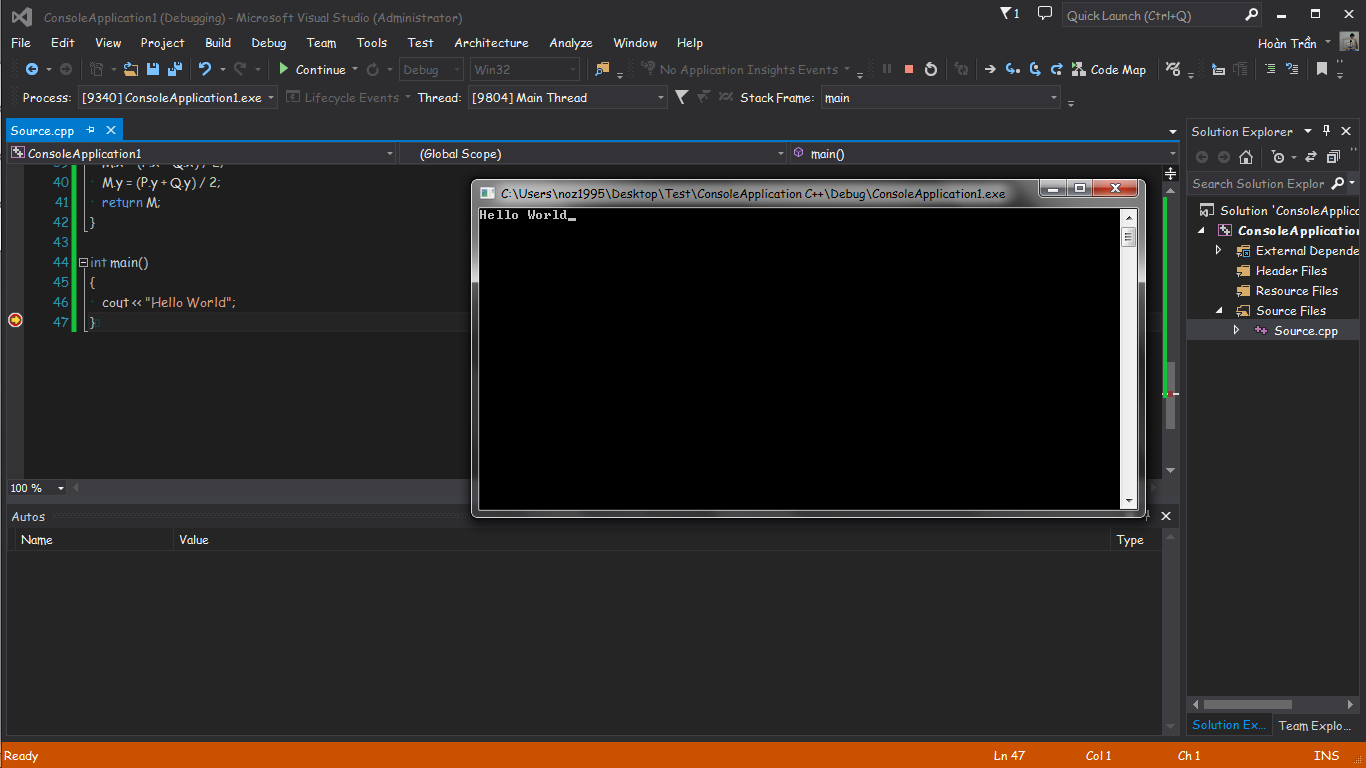Expand the External Dependencies tree node
Image resolution: width=1366 pixels, height=768 pixels.
pyautogui.click(x=1218, y=251)
